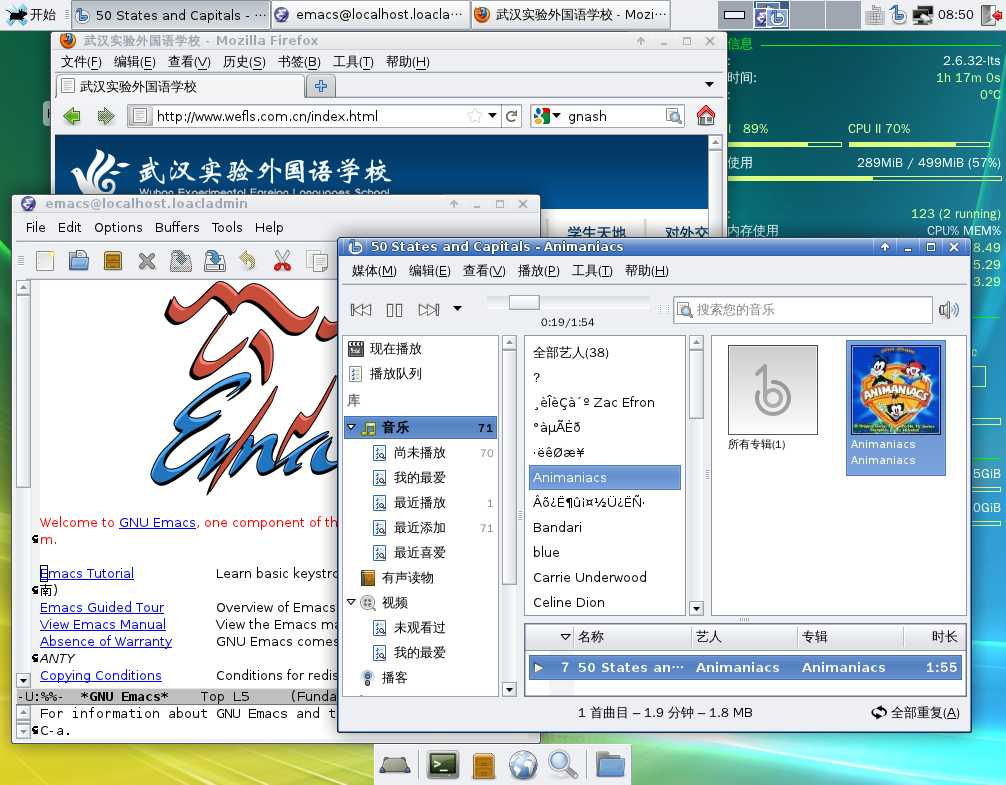The width and height of the screenshot is (1006, 785).
Task: Collapse the 视频 library tree node
Action: tap(351, 602)
